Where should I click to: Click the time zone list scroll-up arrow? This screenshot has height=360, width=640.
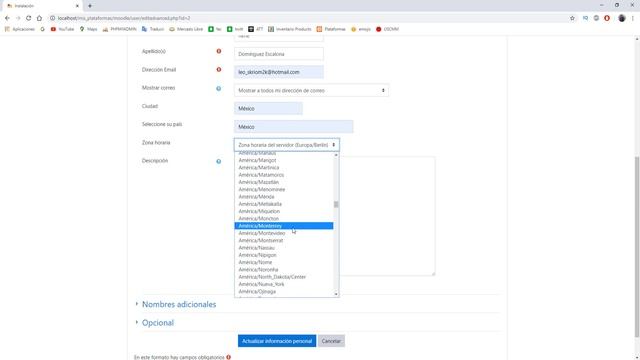click(336, 155)
